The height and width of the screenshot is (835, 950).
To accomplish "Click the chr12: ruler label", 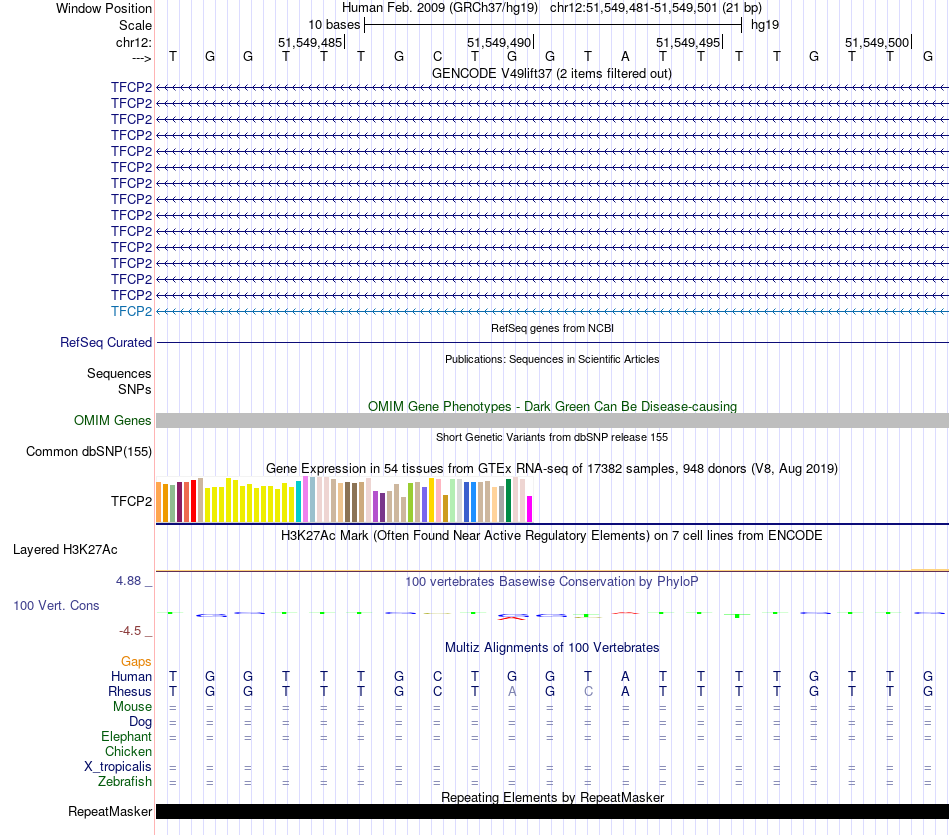I will 133,42.
